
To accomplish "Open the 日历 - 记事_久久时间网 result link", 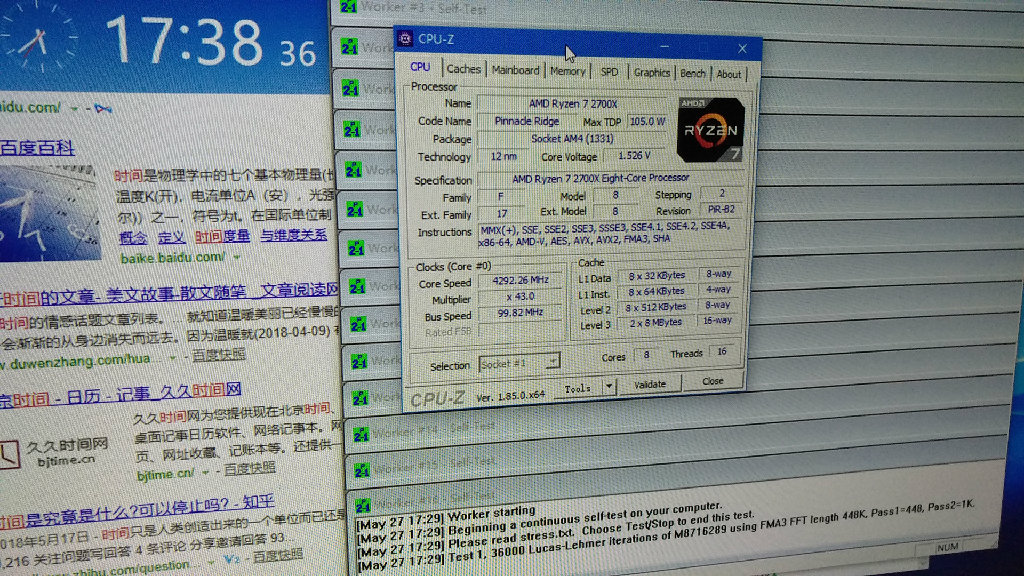I will pos(121,394).
